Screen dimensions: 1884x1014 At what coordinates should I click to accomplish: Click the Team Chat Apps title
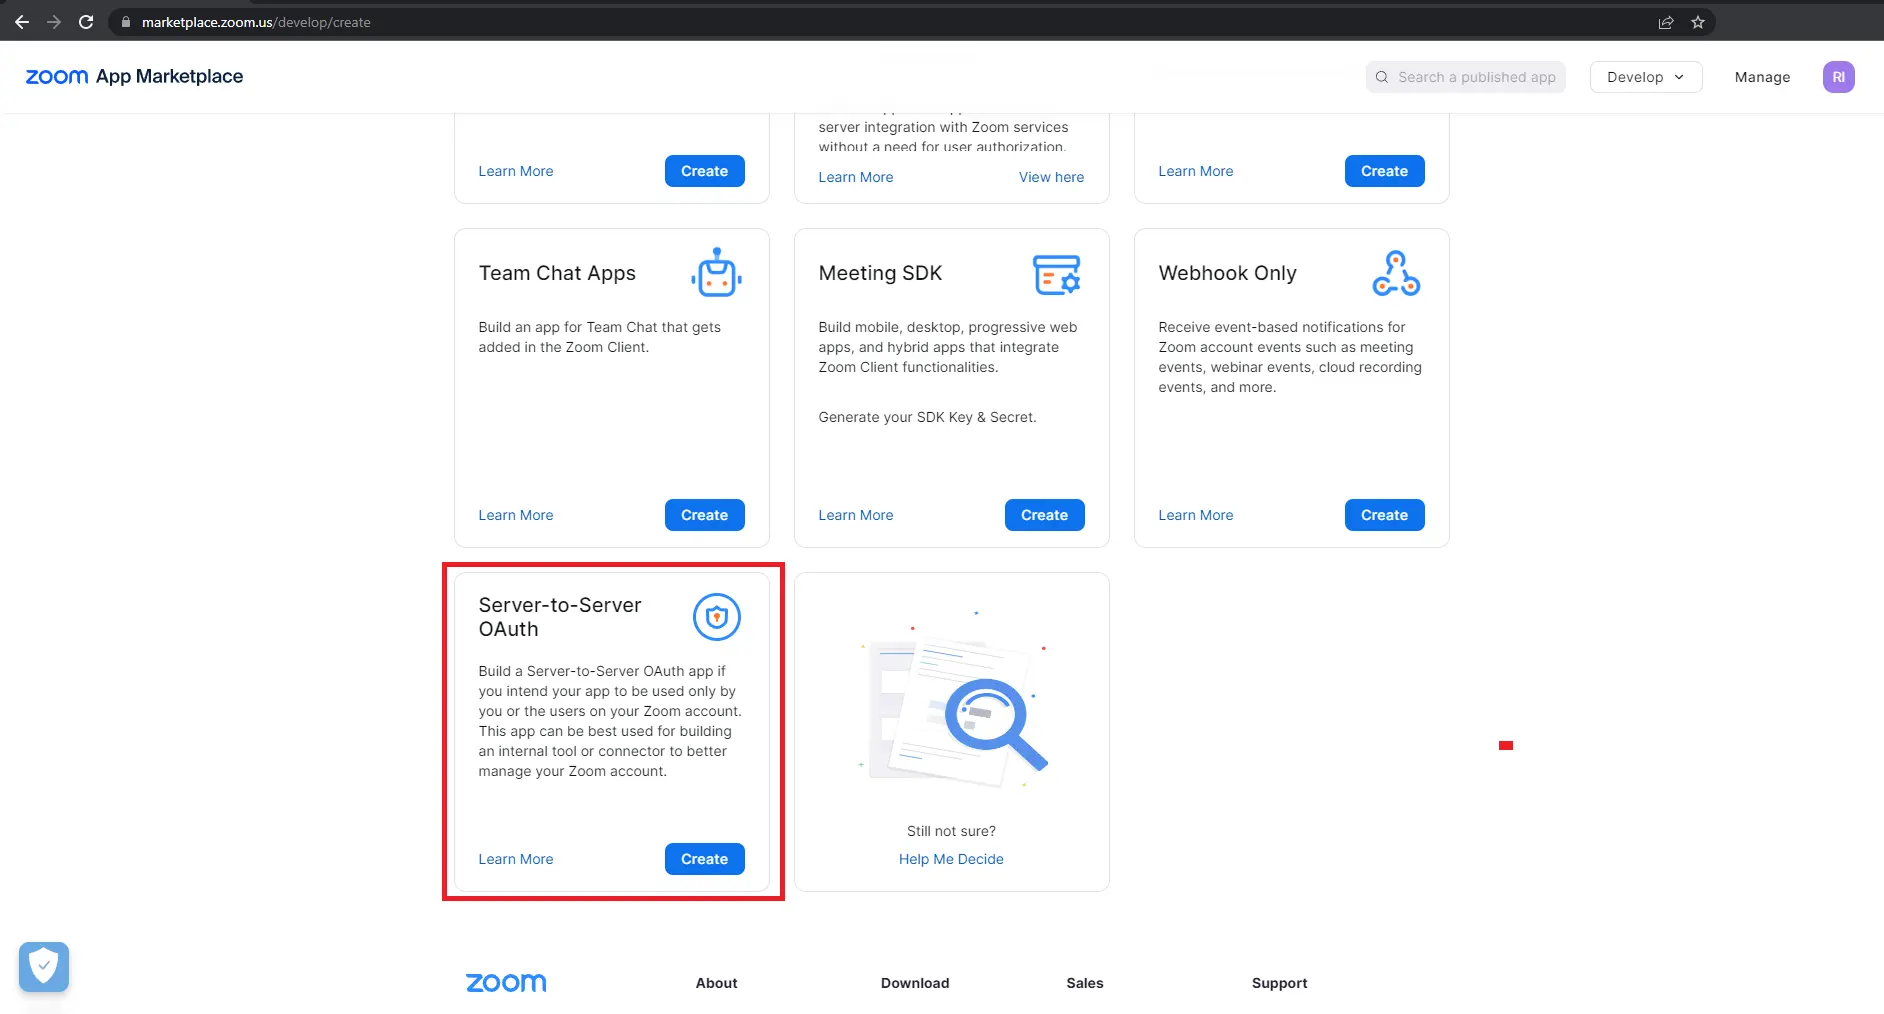click(557, 273)
